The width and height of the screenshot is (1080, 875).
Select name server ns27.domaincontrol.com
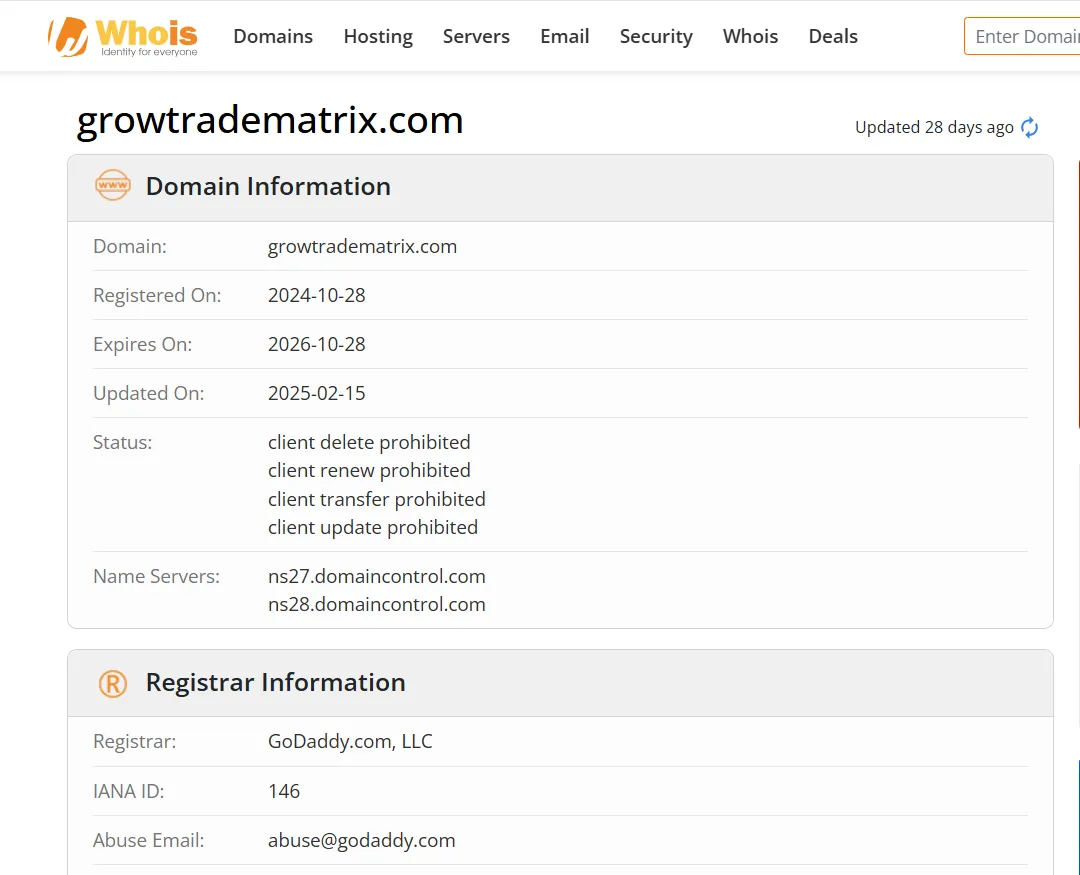click(x=377, y=577)
